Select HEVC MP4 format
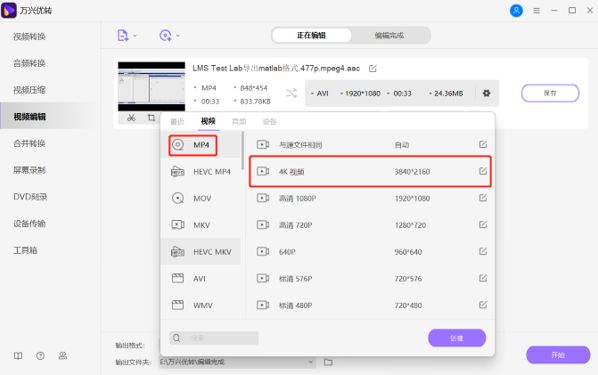 [201, 172]
